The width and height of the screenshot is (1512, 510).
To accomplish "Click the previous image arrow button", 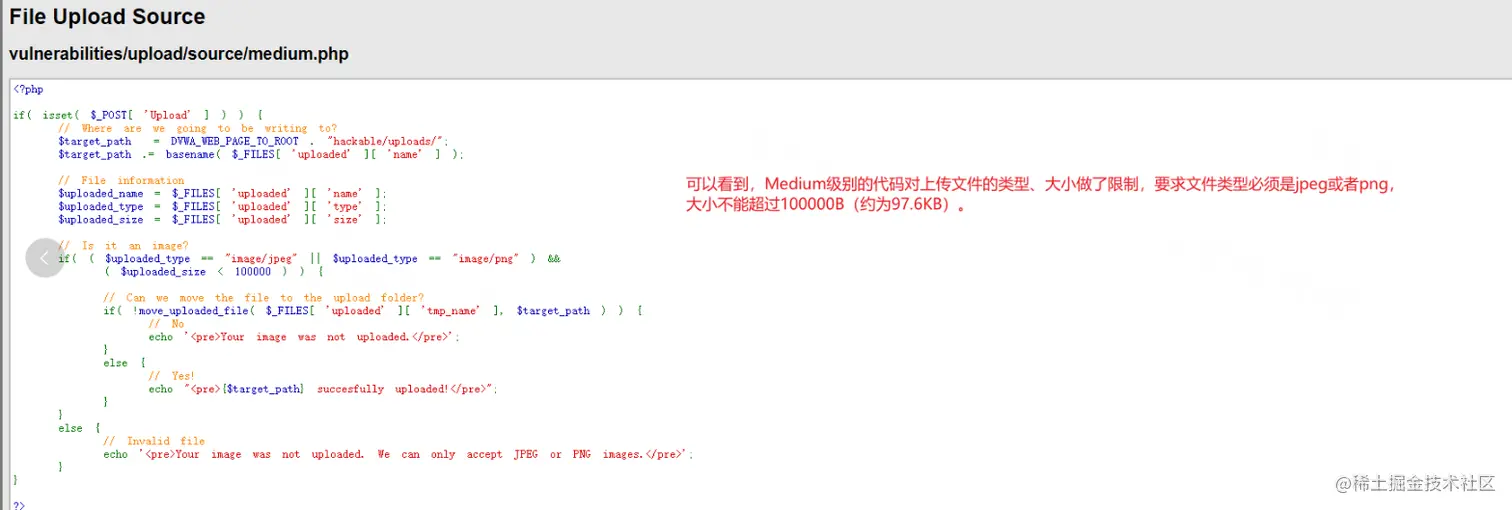I will [x=45, y=258].
